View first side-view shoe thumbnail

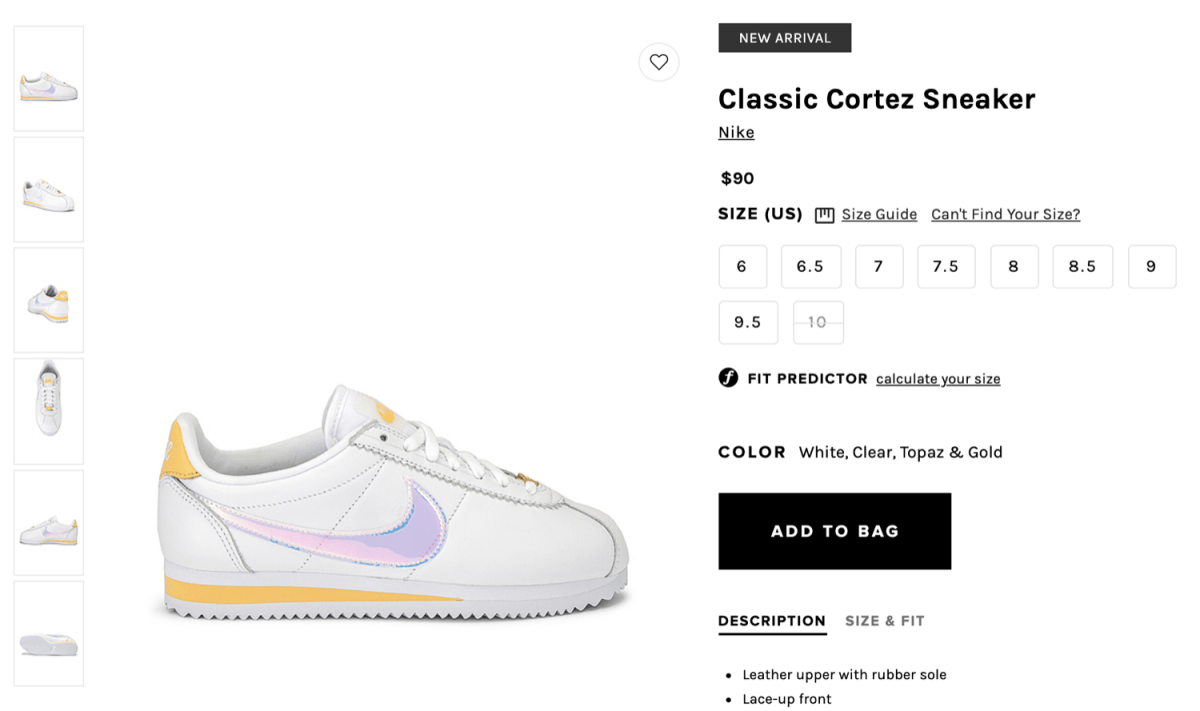pyautogui.click(x=49, y=79)
